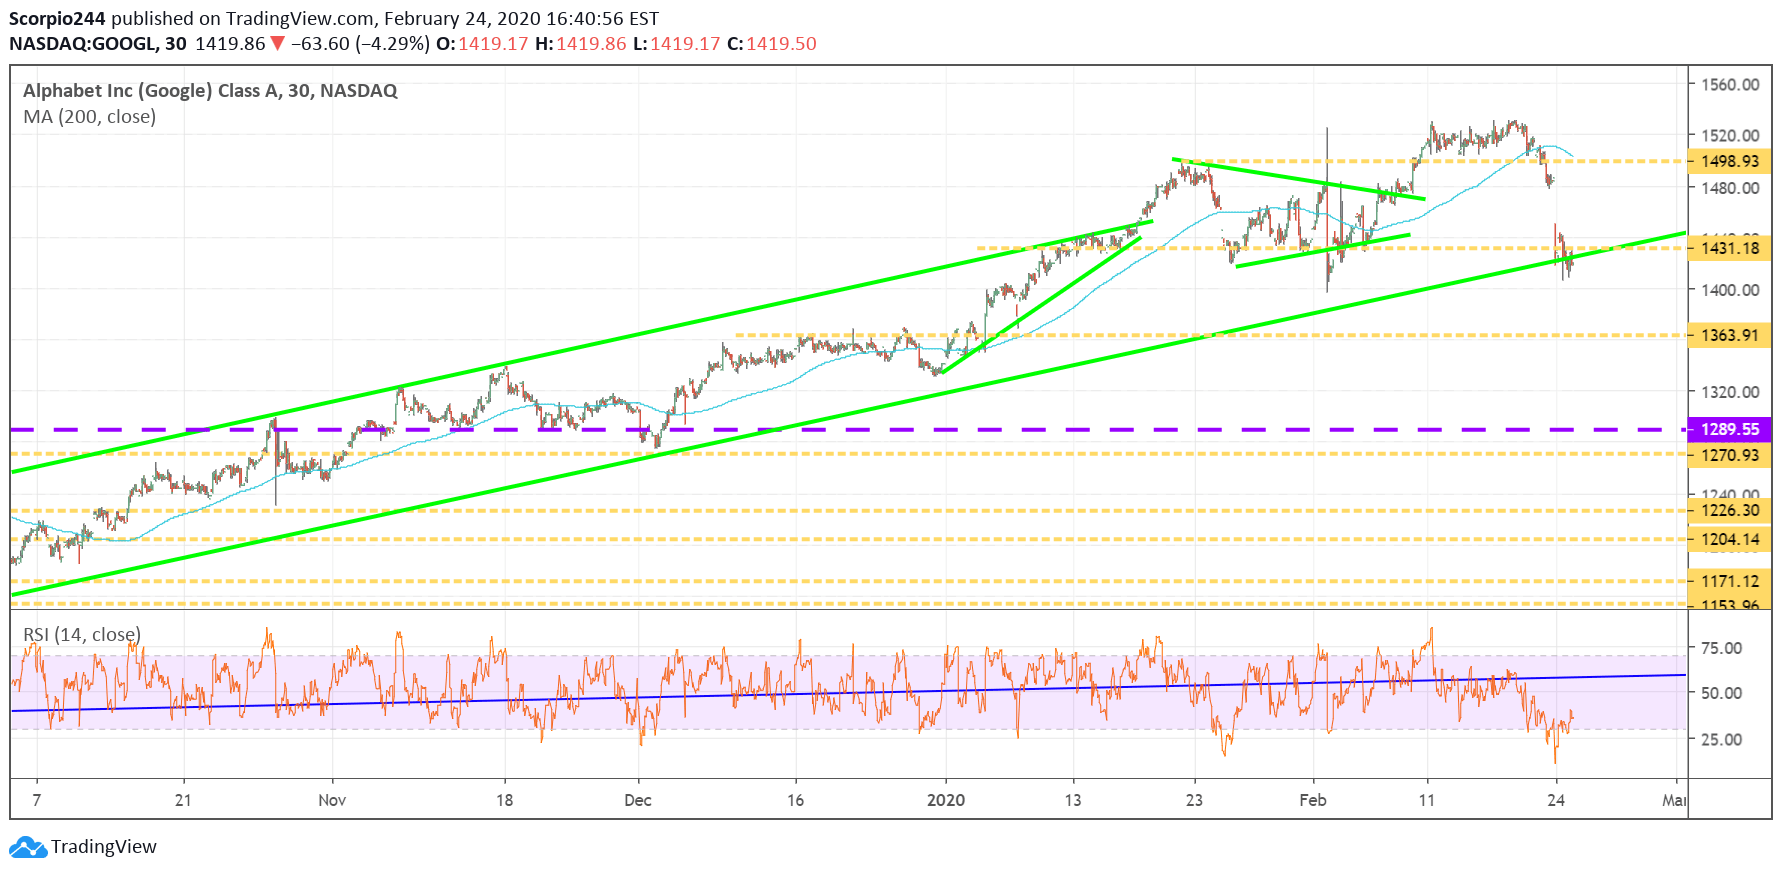Click the RSI 25.00 axis value

point(1722,740)
